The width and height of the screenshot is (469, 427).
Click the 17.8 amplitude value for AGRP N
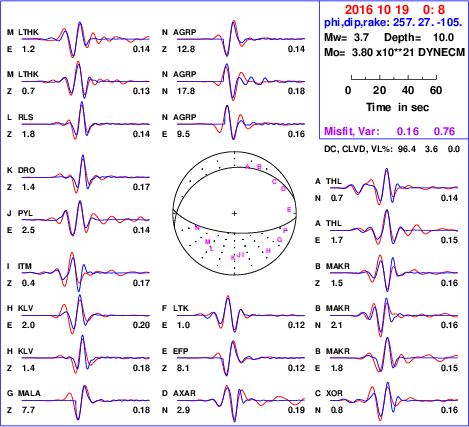(186, 91)
